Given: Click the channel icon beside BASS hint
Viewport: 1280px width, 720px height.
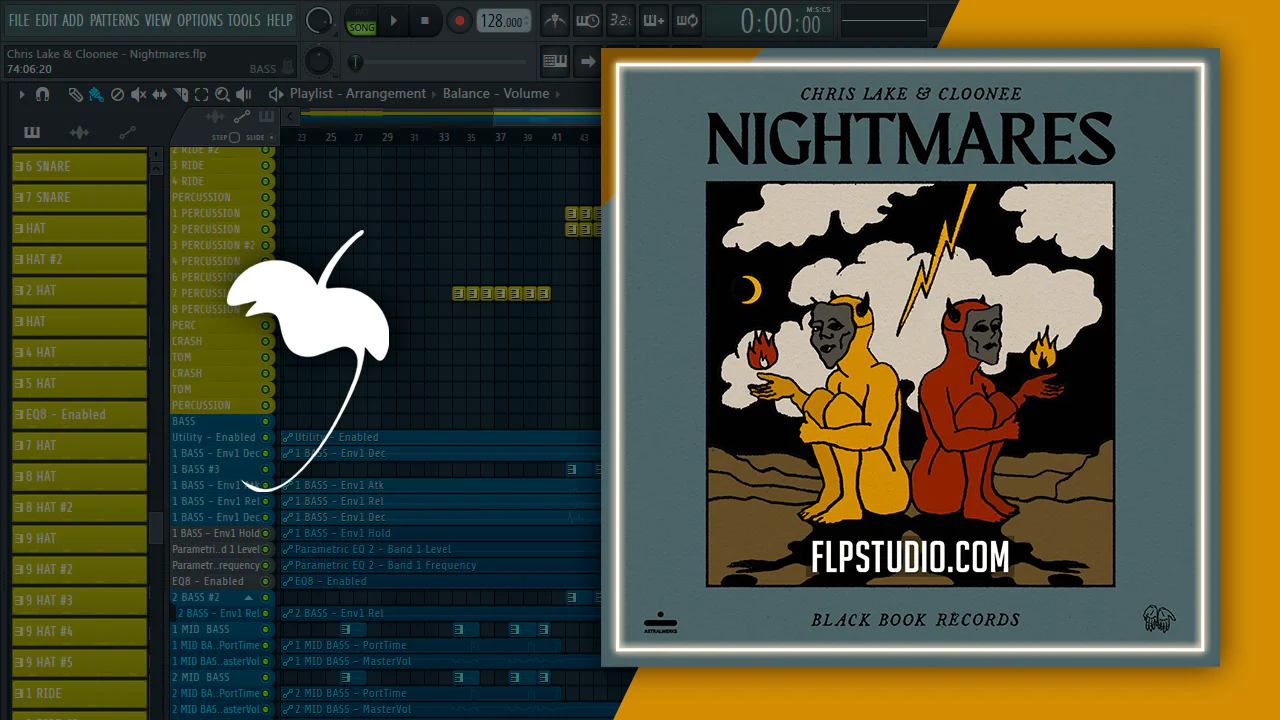Looking at the screenshot, I should pyautogui.click(x=289, y=67).
